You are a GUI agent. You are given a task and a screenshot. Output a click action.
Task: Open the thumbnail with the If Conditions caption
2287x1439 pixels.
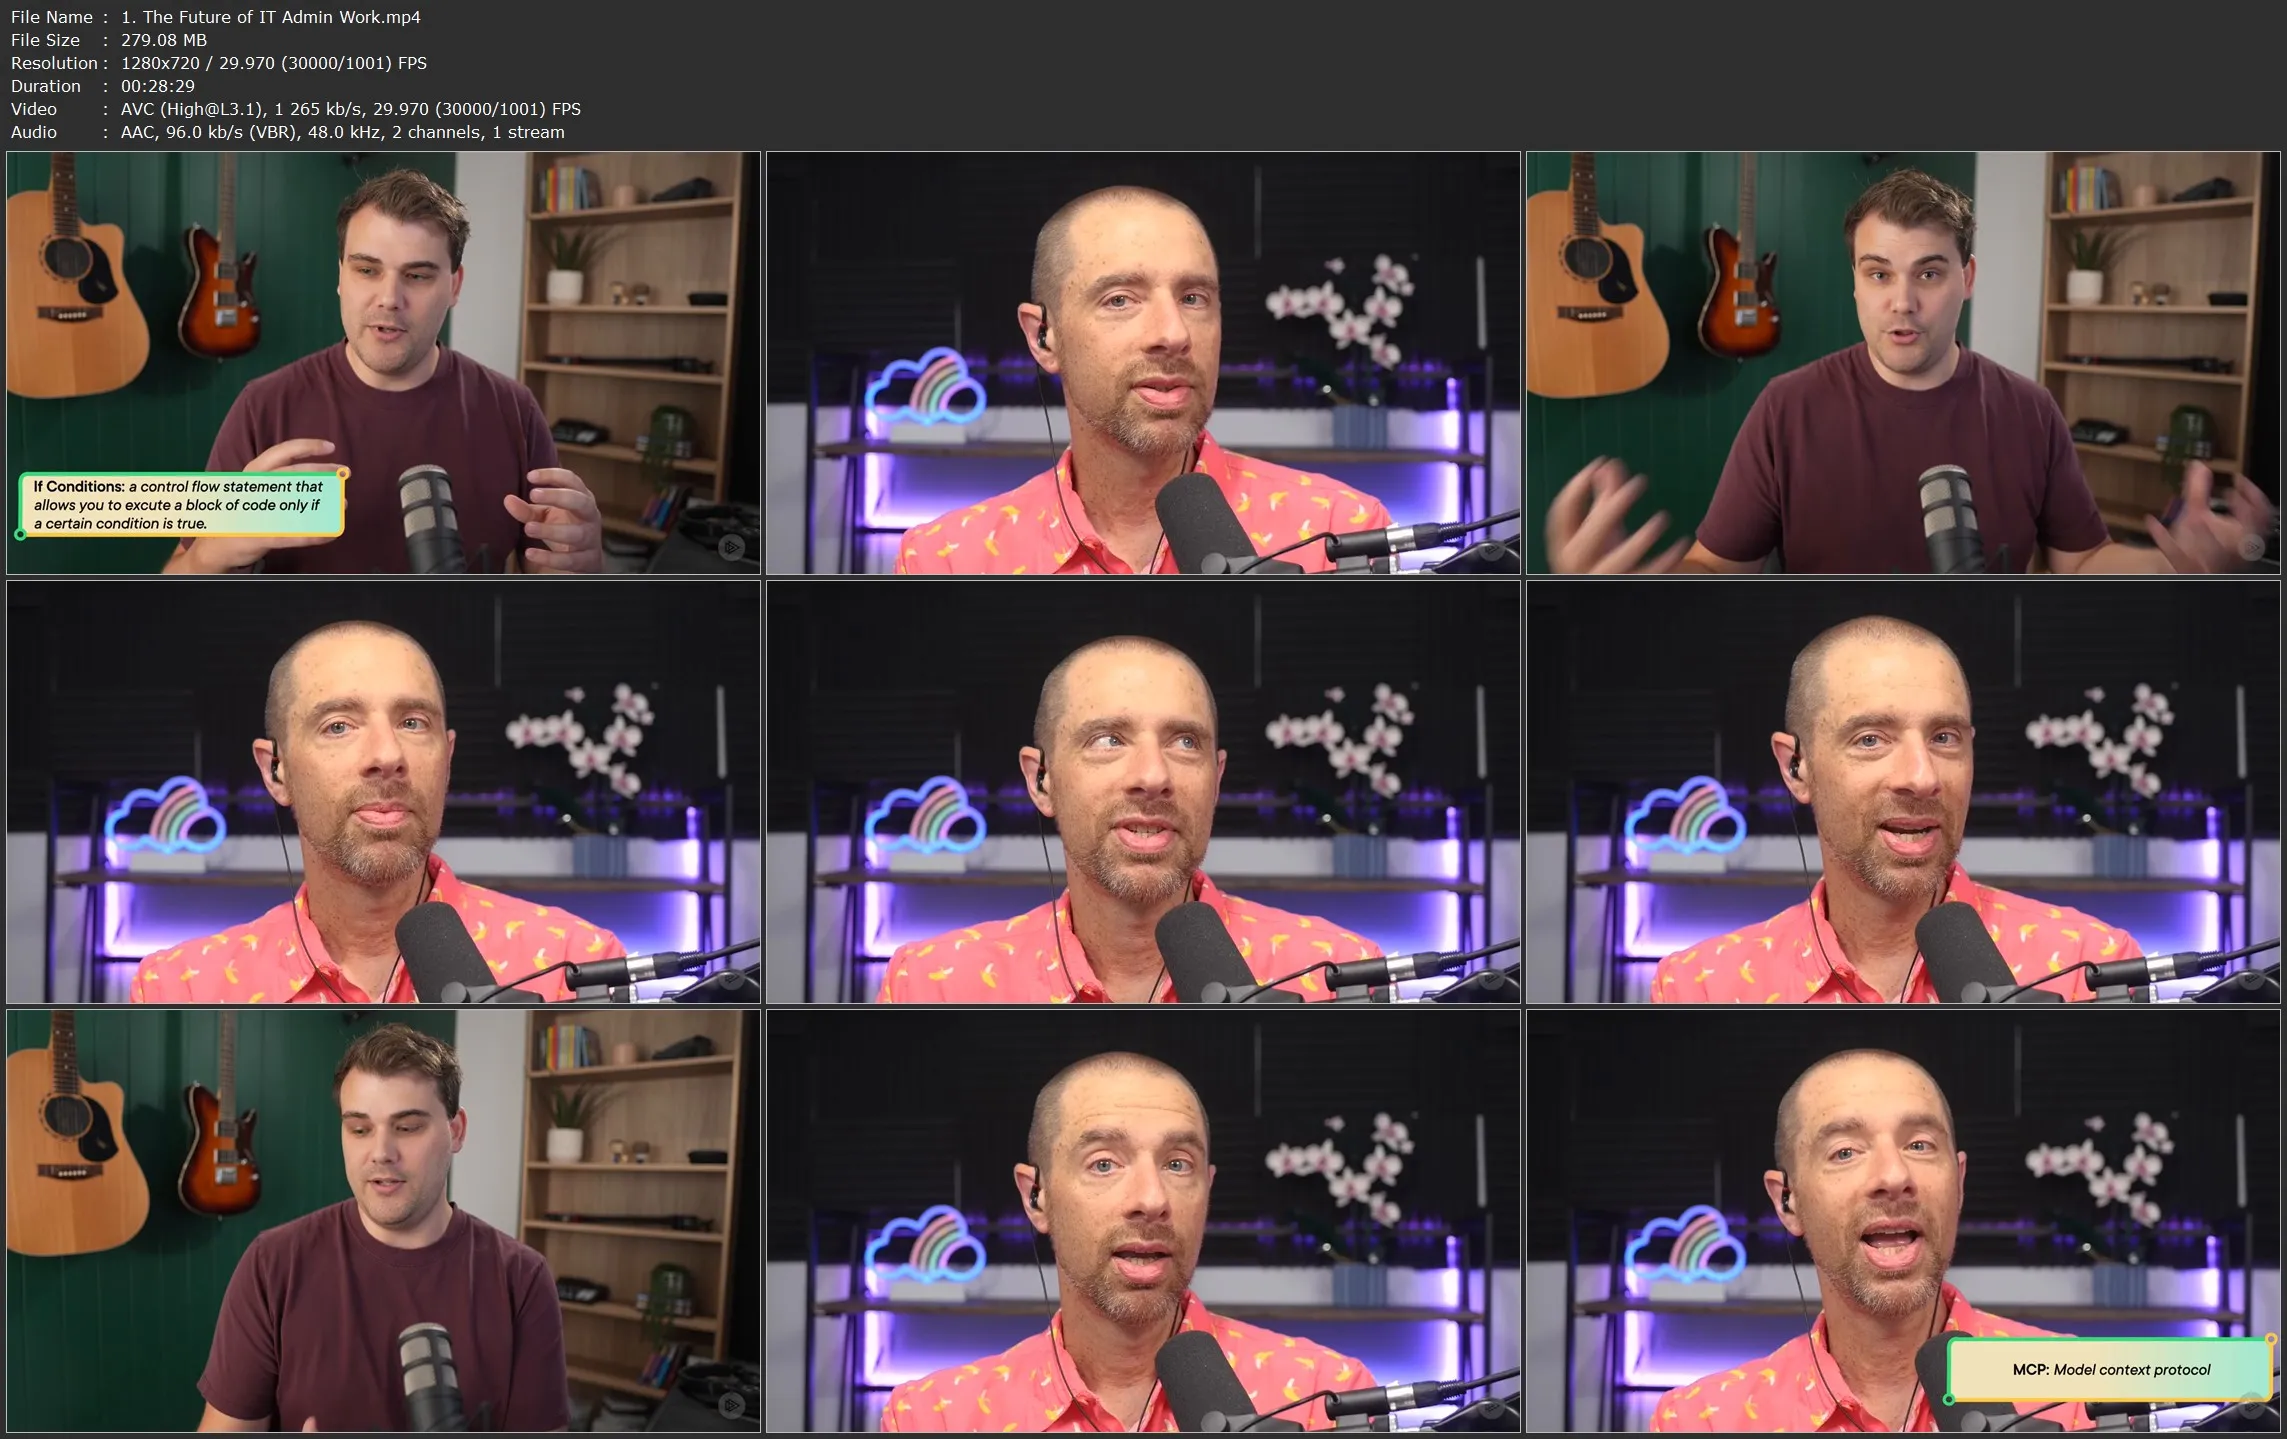(383, 363)
